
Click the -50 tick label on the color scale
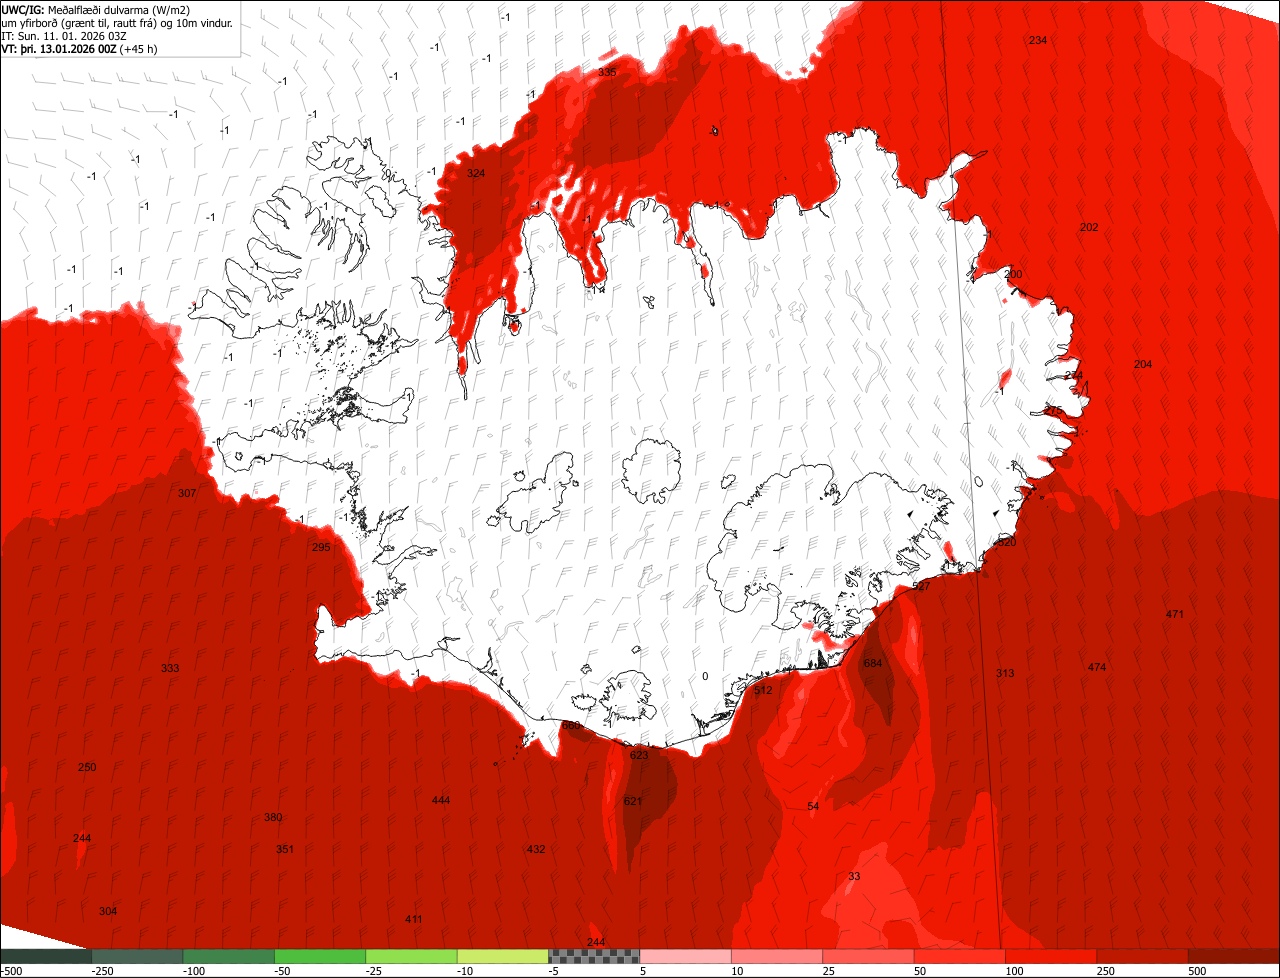(283, 971)
